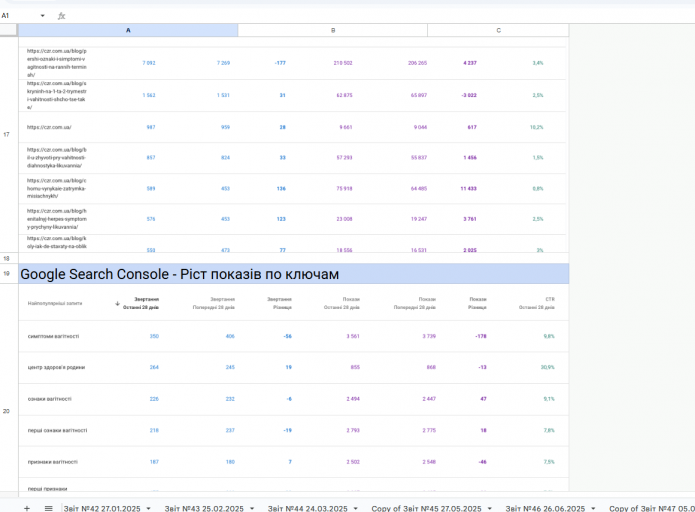Click the formula bar input area
Viewport: 695px width, 512px height.
click(x=381, y=16)
